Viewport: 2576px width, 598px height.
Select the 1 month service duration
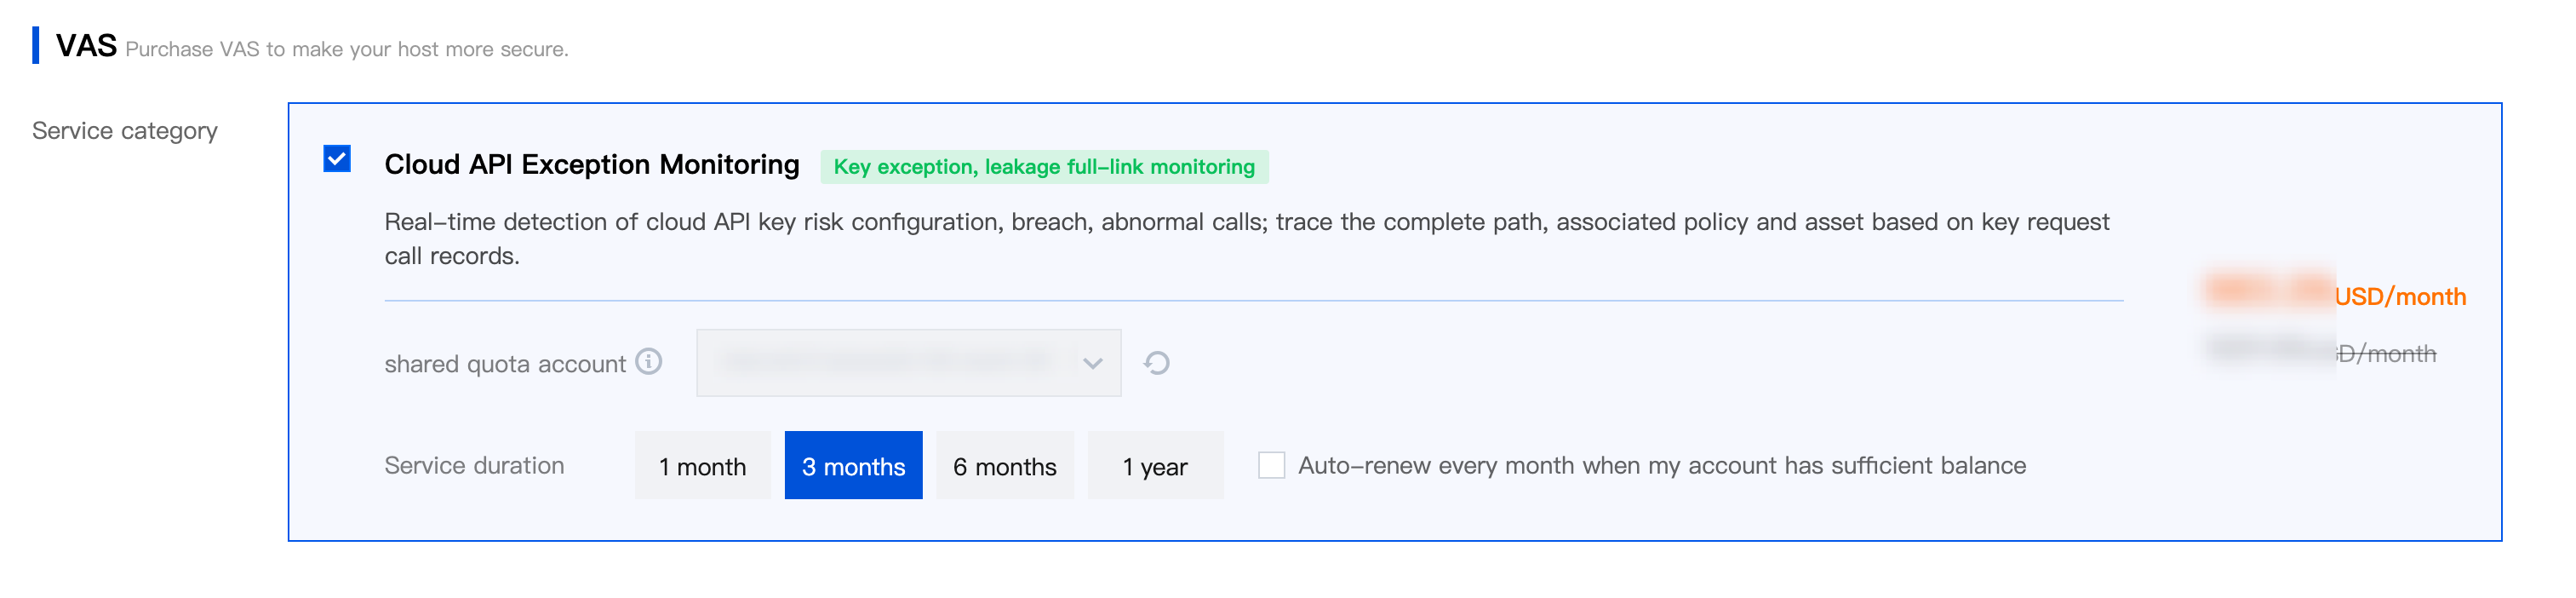click(x=702, y=466)
